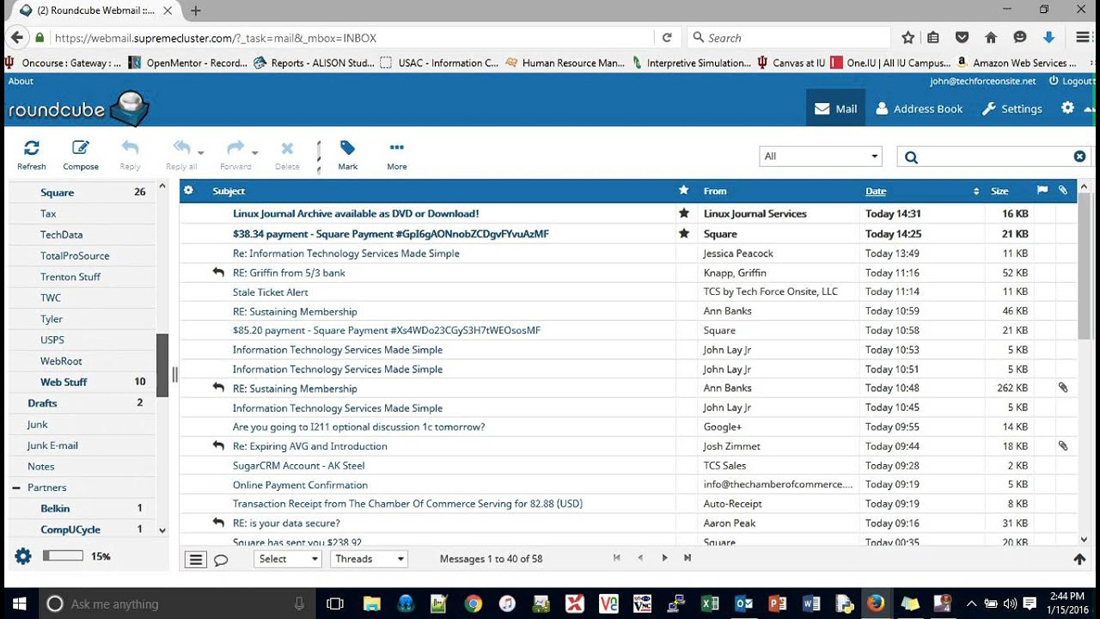Click the list options gear in header

(x=188, y=190)
